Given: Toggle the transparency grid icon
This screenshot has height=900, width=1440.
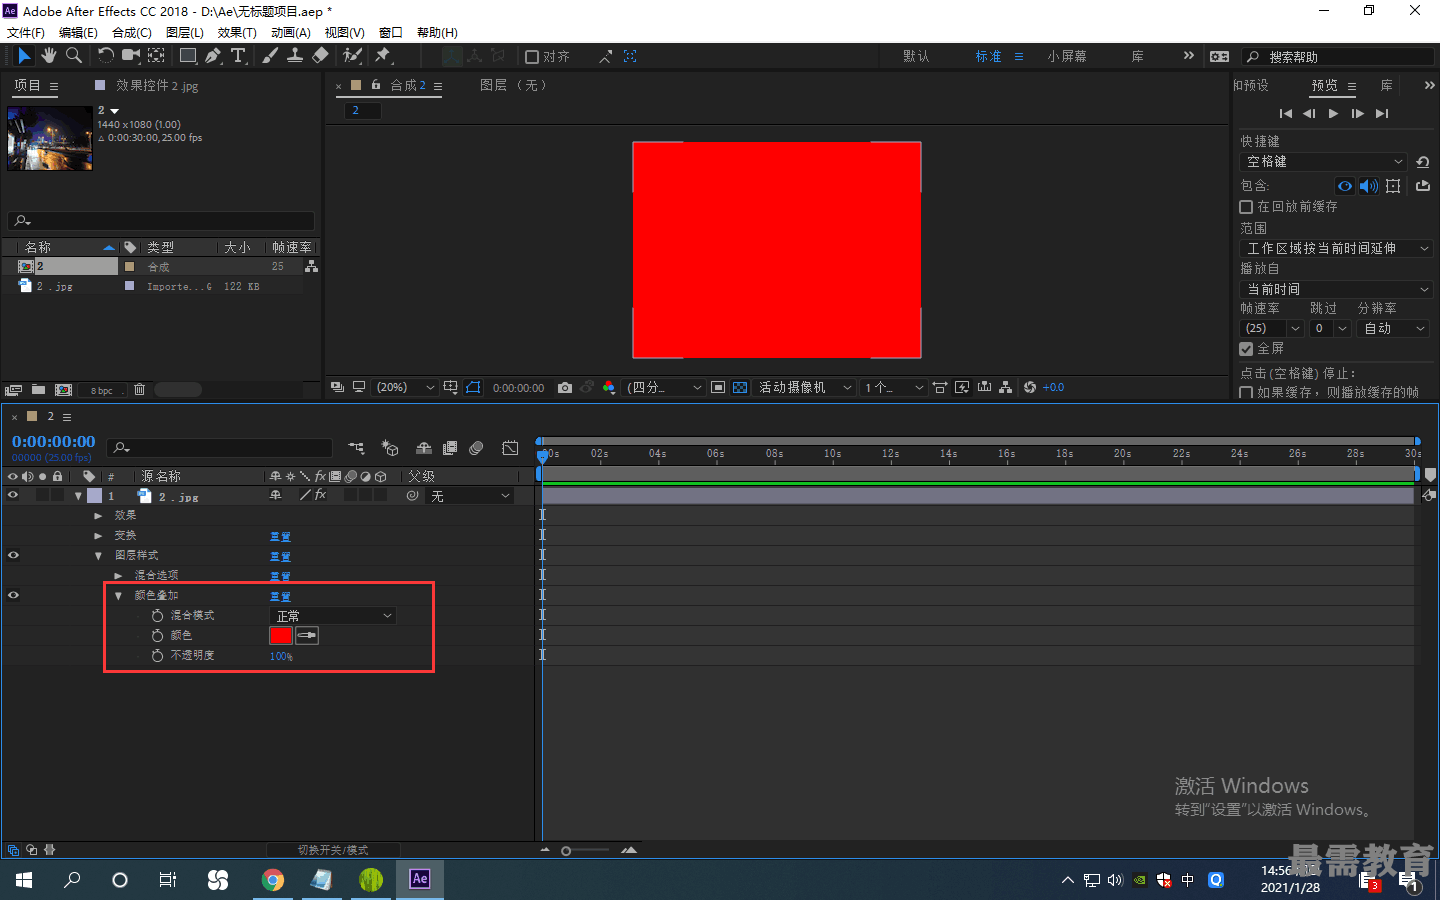Looking at the screenshot, I should click(x=740, y=388).
